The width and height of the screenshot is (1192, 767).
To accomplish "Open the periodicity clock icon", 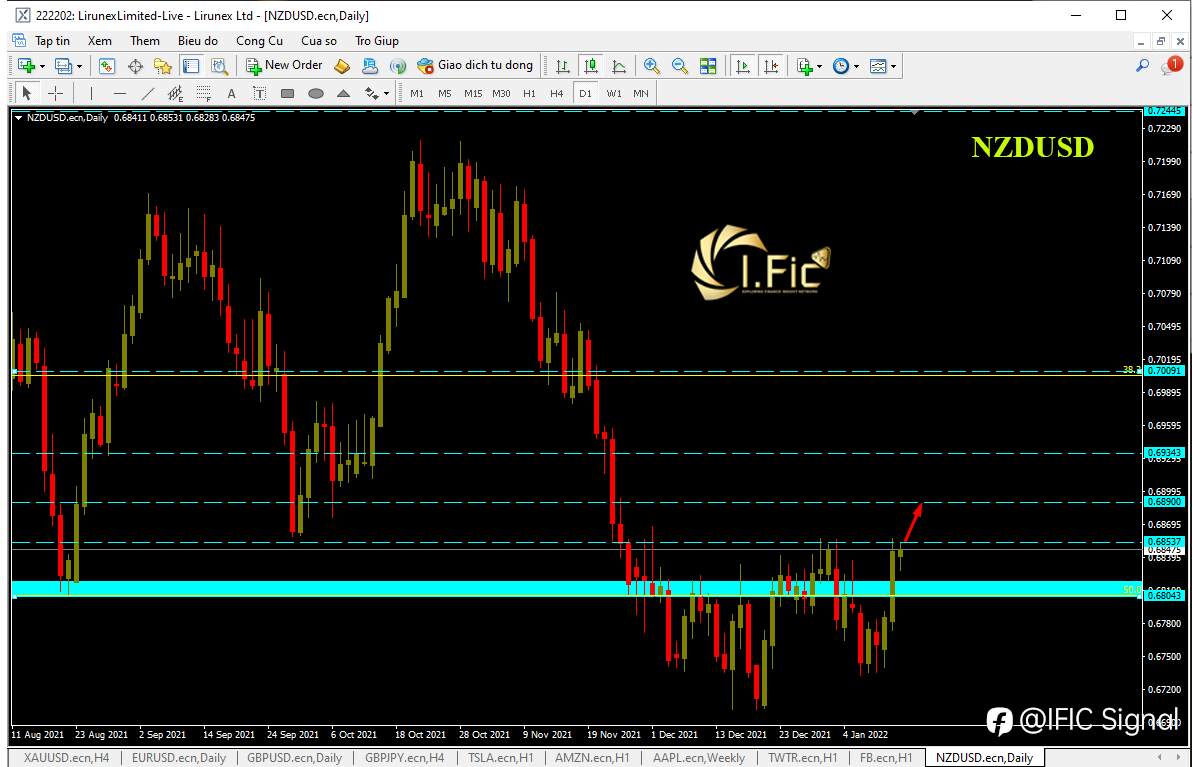I will pos(841,66).
